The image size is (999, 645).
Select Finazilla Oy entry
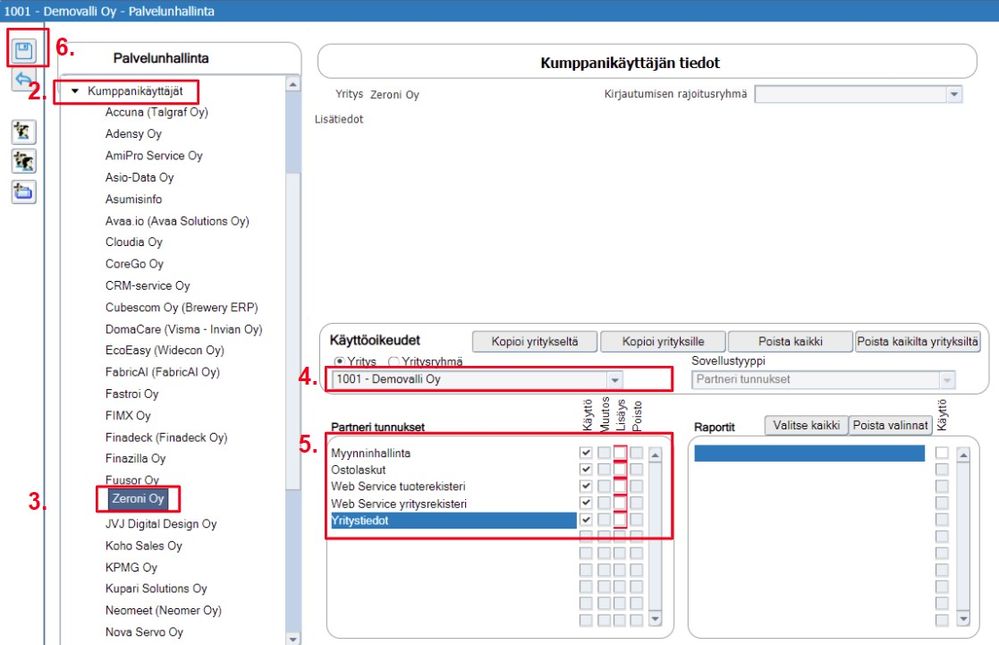coord(136,458)
